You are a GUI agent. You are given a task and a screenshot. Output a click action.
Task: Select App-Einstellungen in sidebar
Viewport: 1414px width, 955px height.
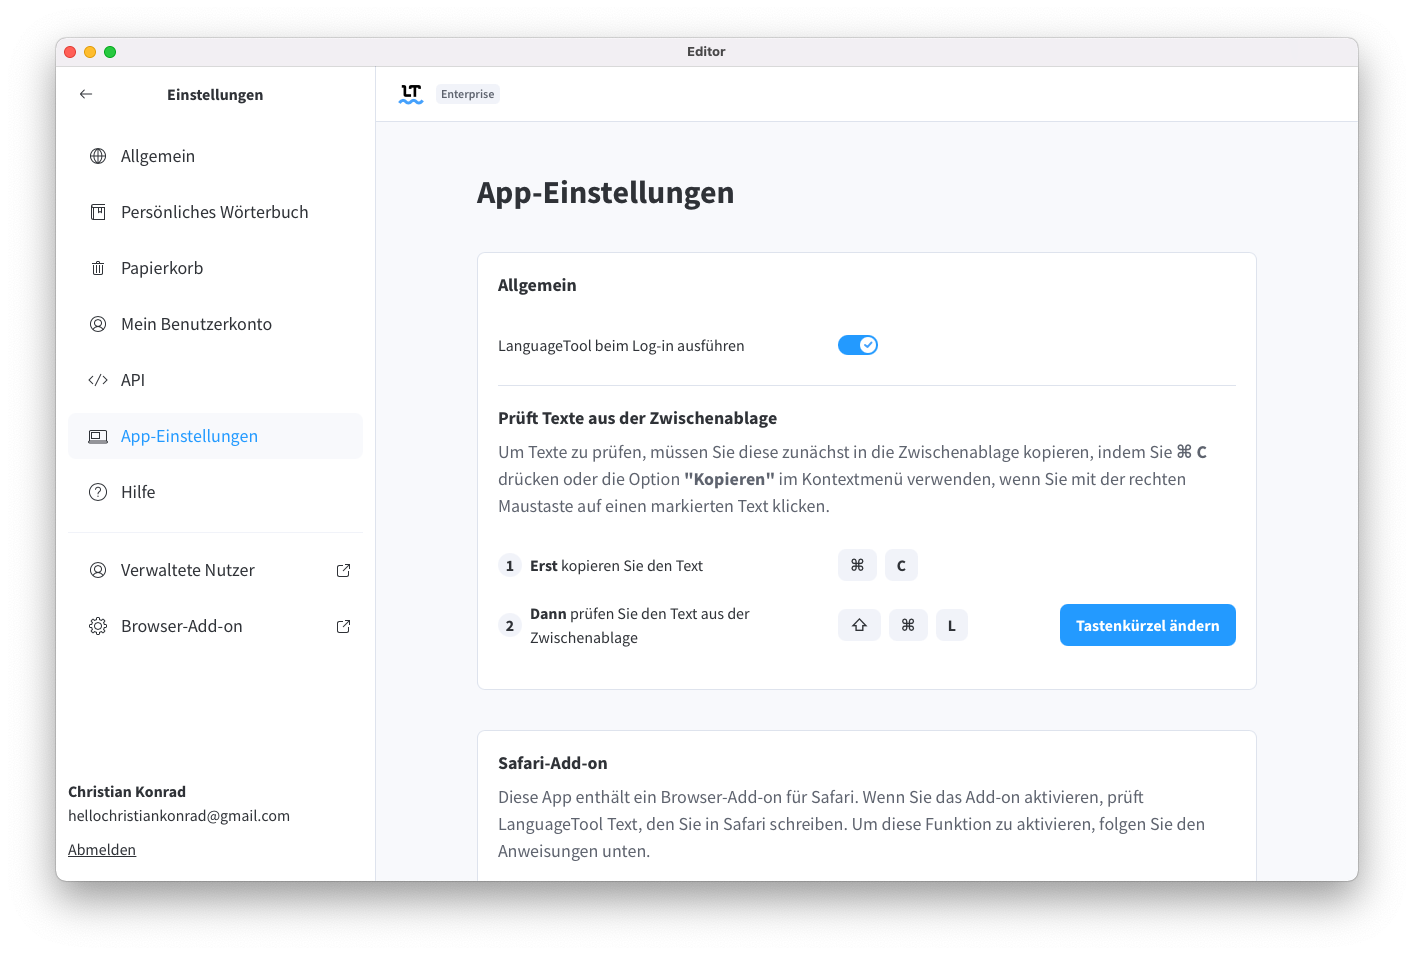point(215,436)
